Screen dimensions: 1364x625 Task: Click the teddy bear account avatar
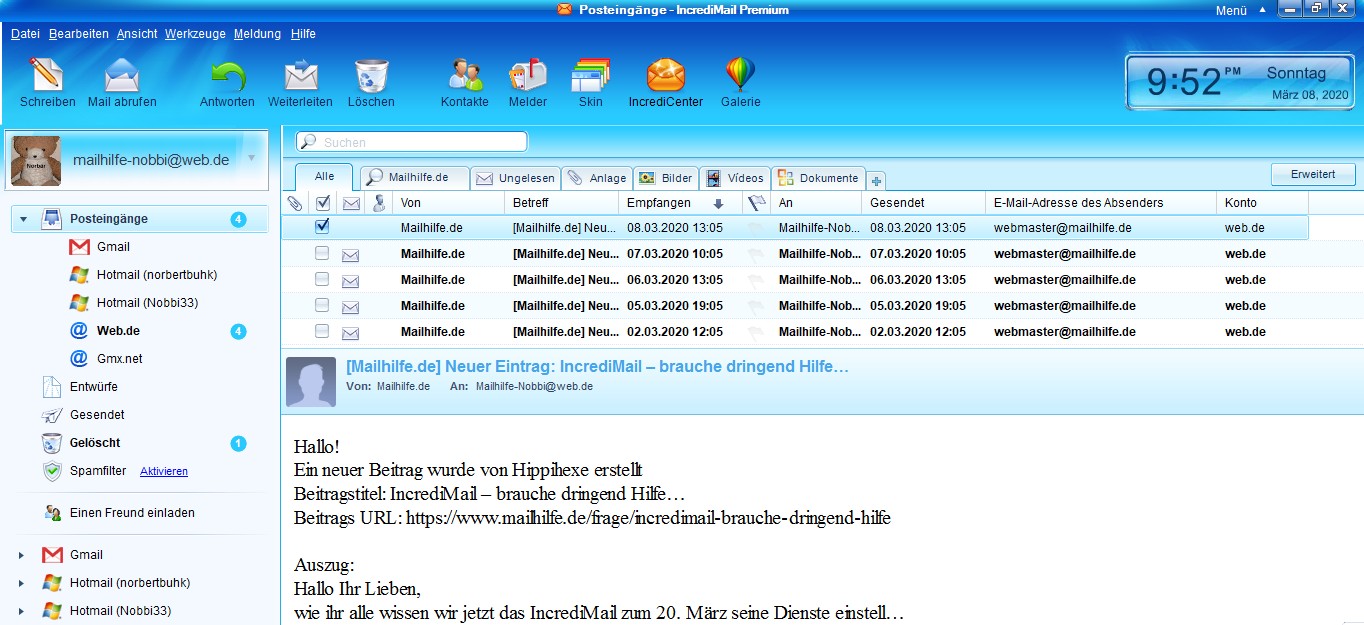coord(36,161)
